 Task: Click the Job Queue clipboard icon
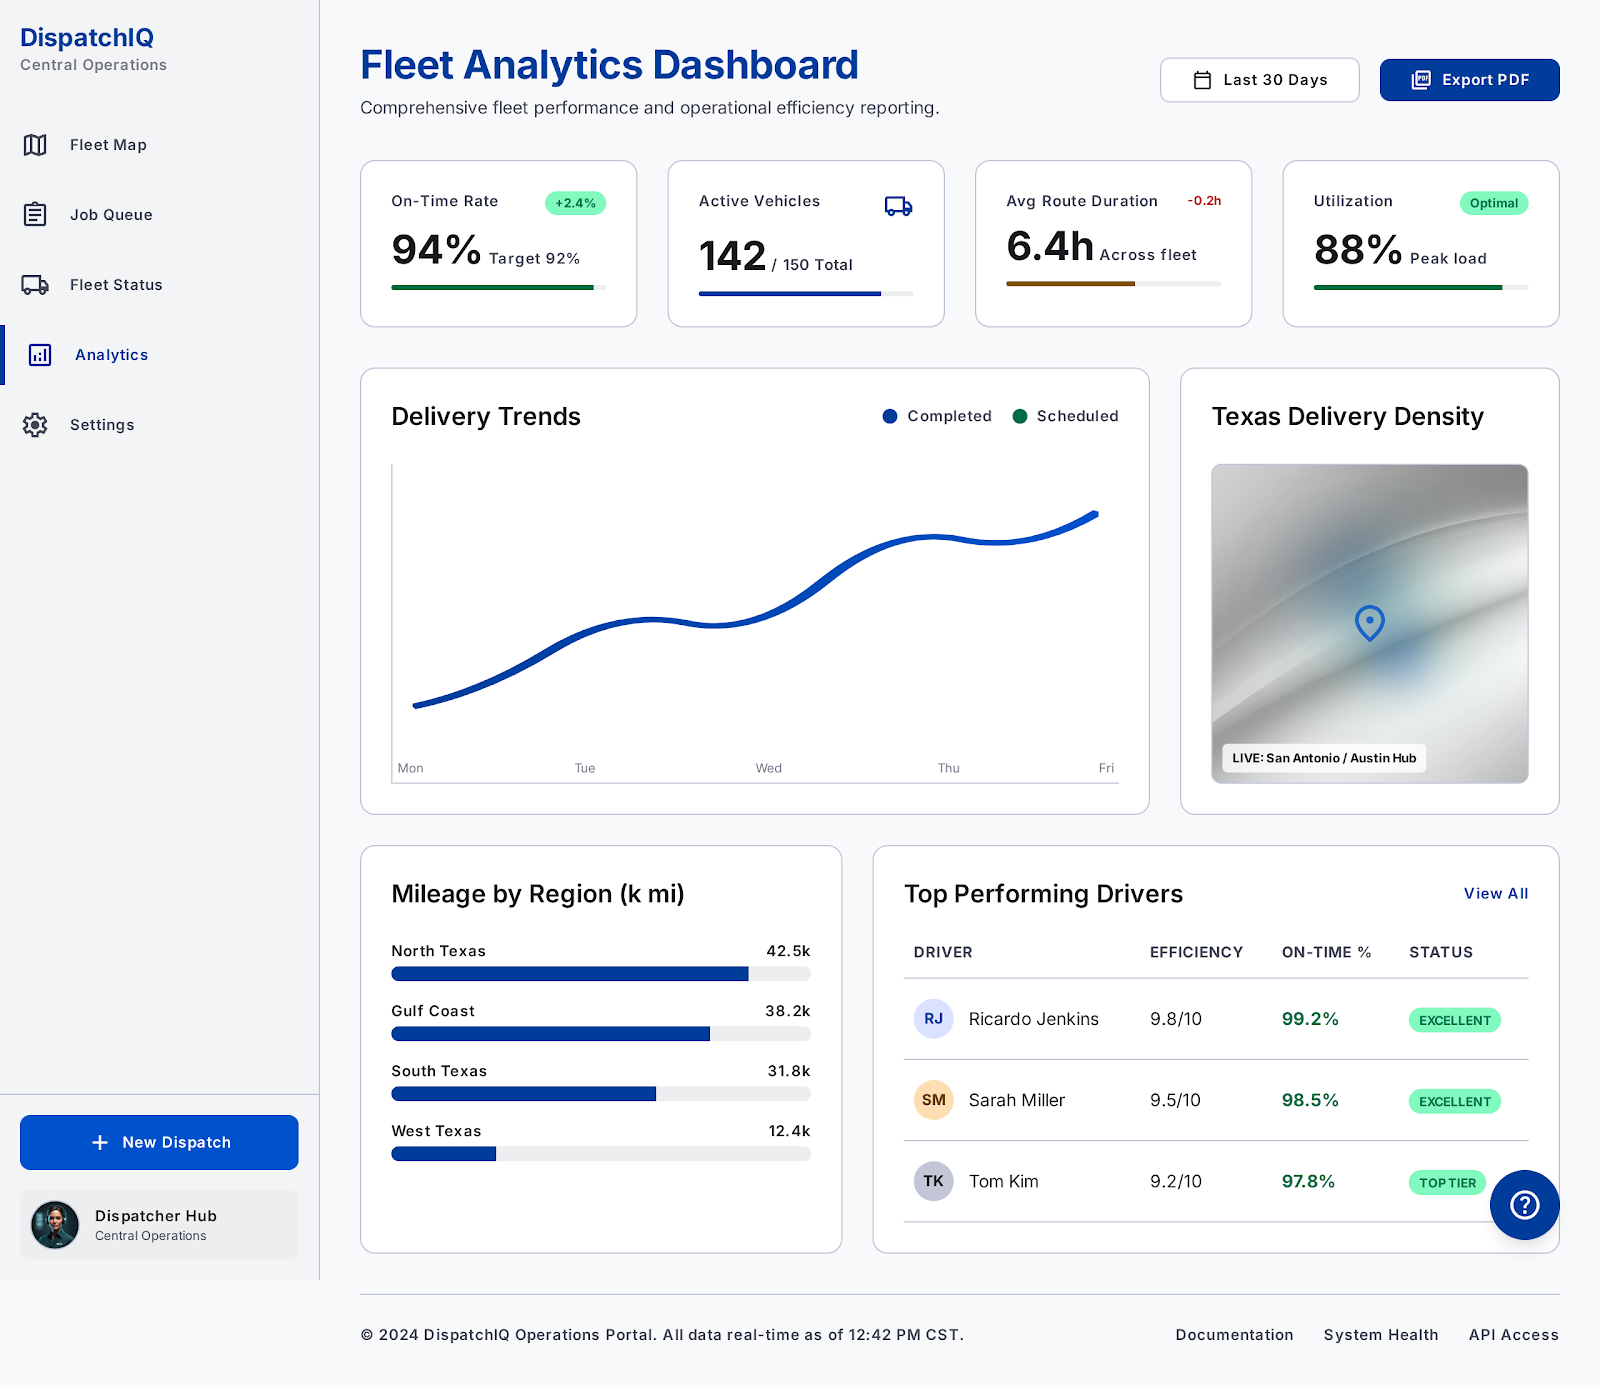pos(35,215)
